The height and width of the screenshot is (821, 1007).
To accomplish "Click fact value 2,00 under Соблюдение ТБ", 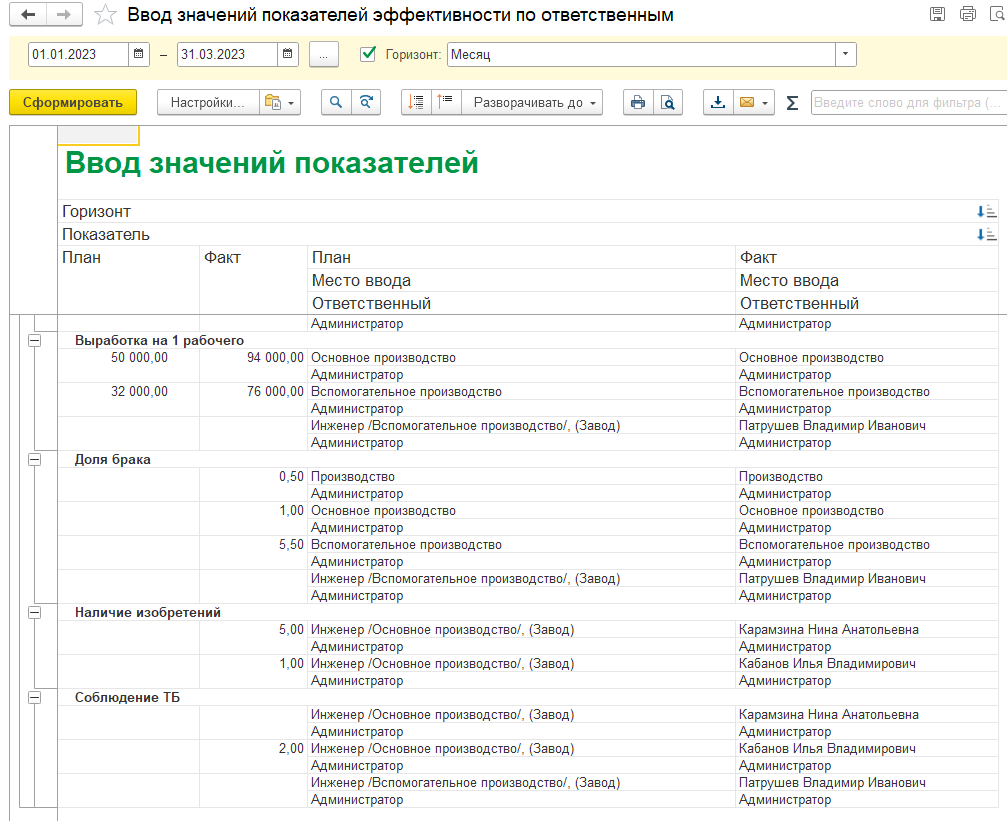I will tap(292, 748).
